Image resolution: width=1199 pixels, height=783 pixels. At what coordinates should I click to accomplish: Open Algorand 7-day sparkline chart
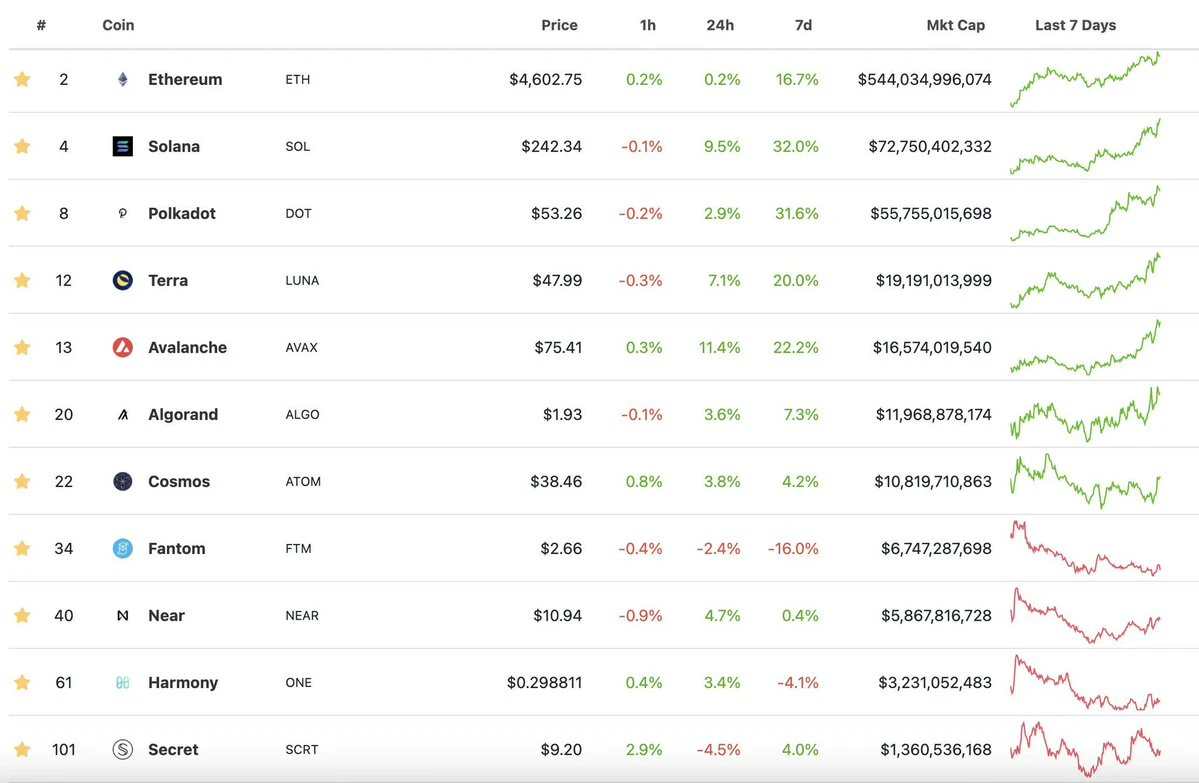1085,414
